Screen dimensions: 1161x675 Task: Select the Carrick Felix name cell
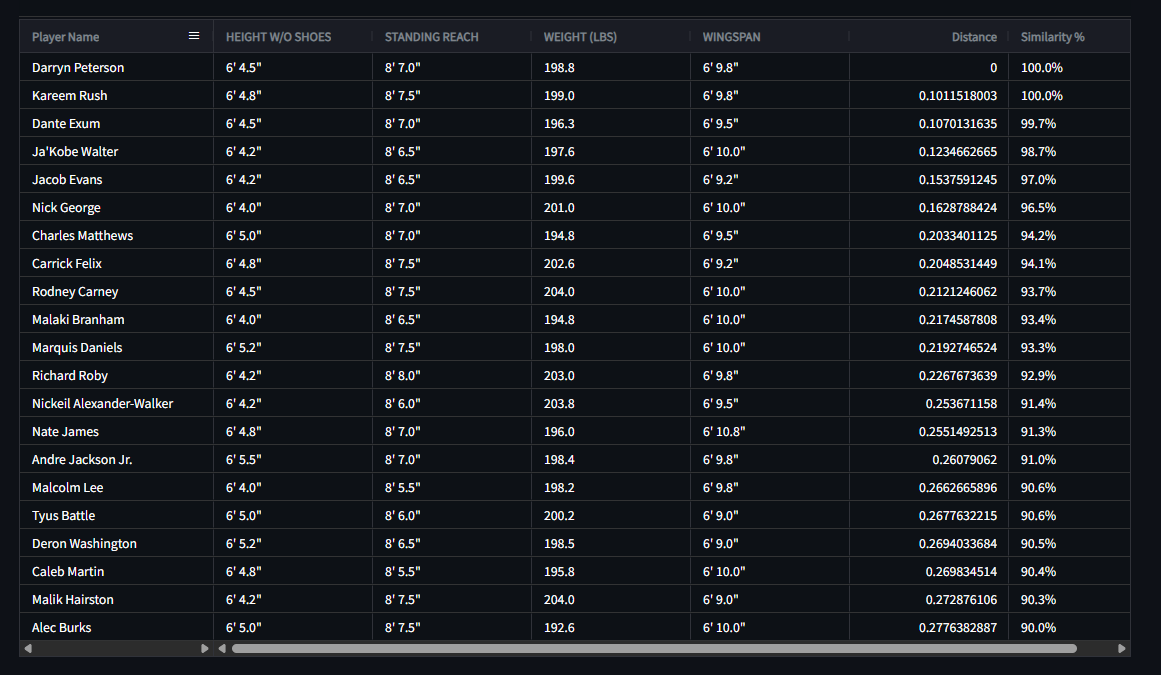116,263
